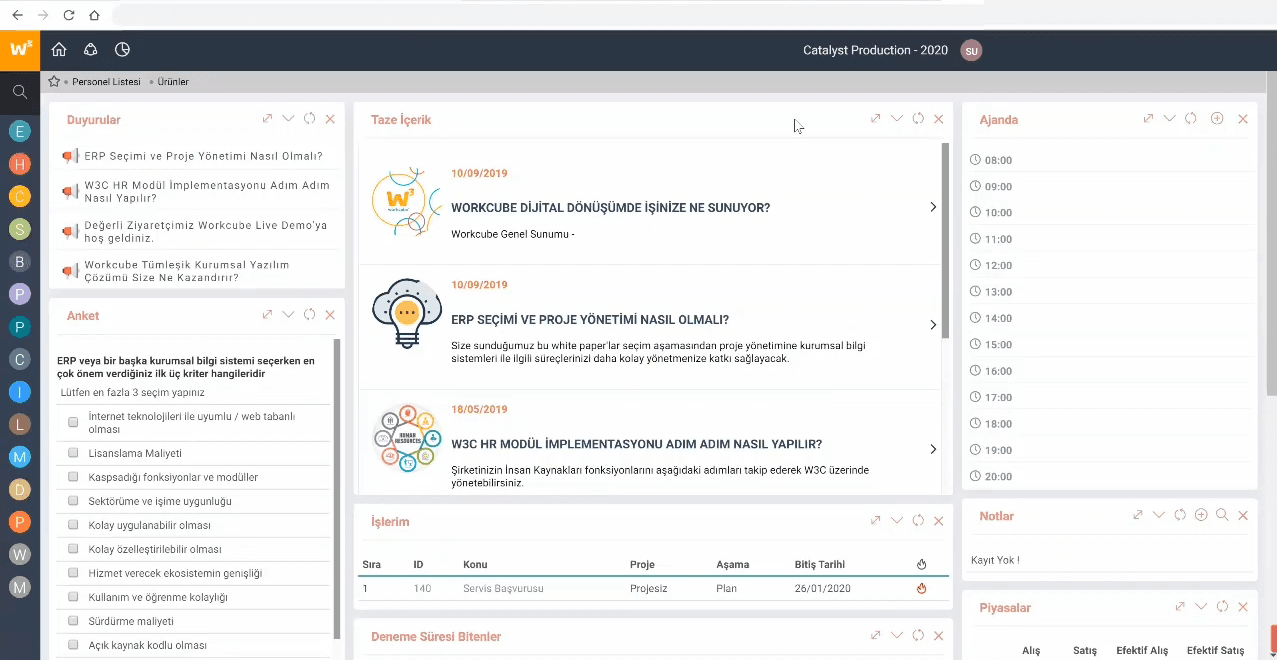
Task: Open announcement 'Değerli Ziyaretçimiz Workcube Live Demo'
Action: tap(205, 232)
